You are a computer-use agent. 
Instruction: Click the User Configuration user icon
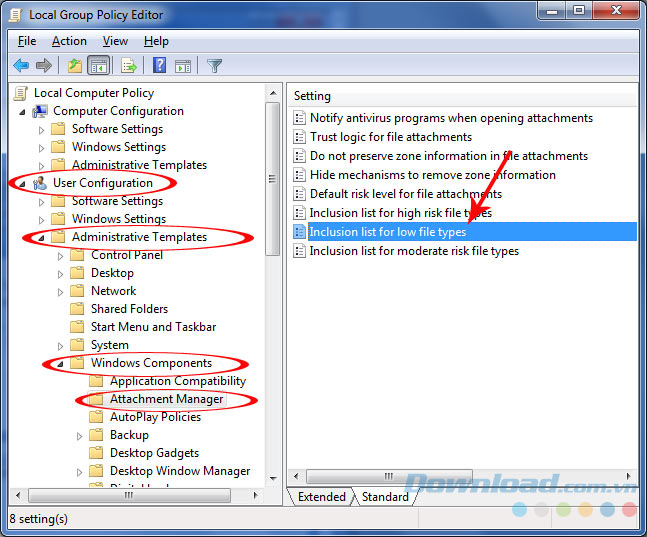pyautogui.click(x=40, y=183)
